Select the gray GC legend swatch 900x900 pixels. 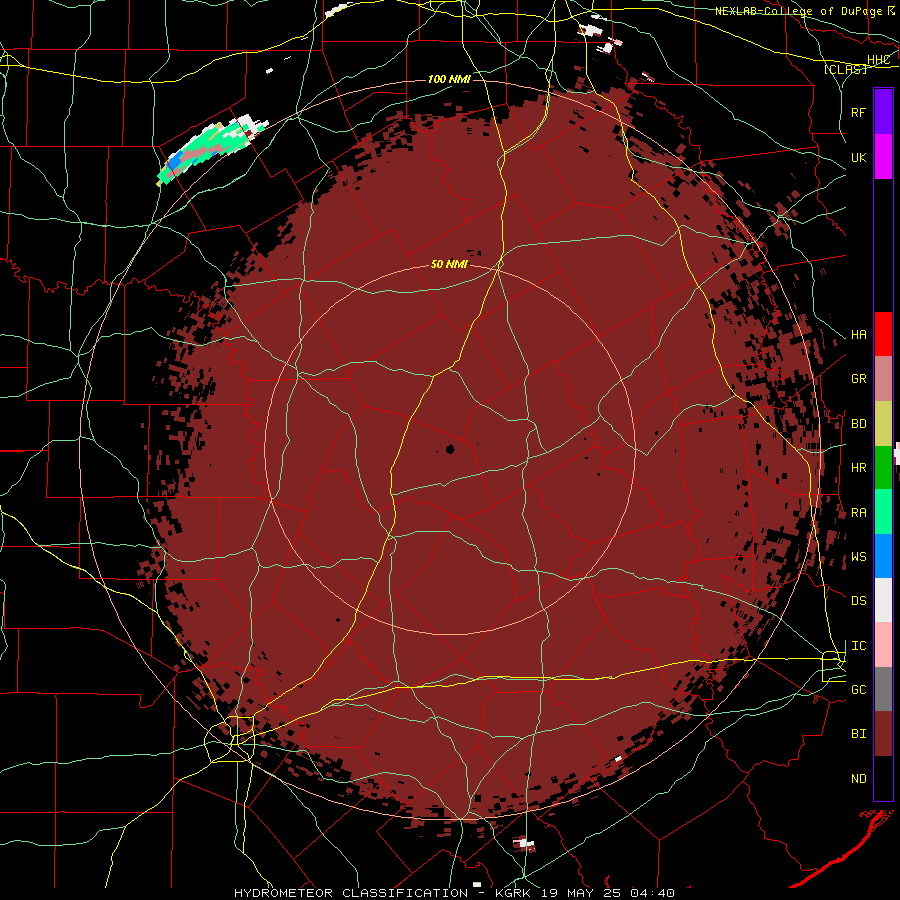(x=883, y=689)
